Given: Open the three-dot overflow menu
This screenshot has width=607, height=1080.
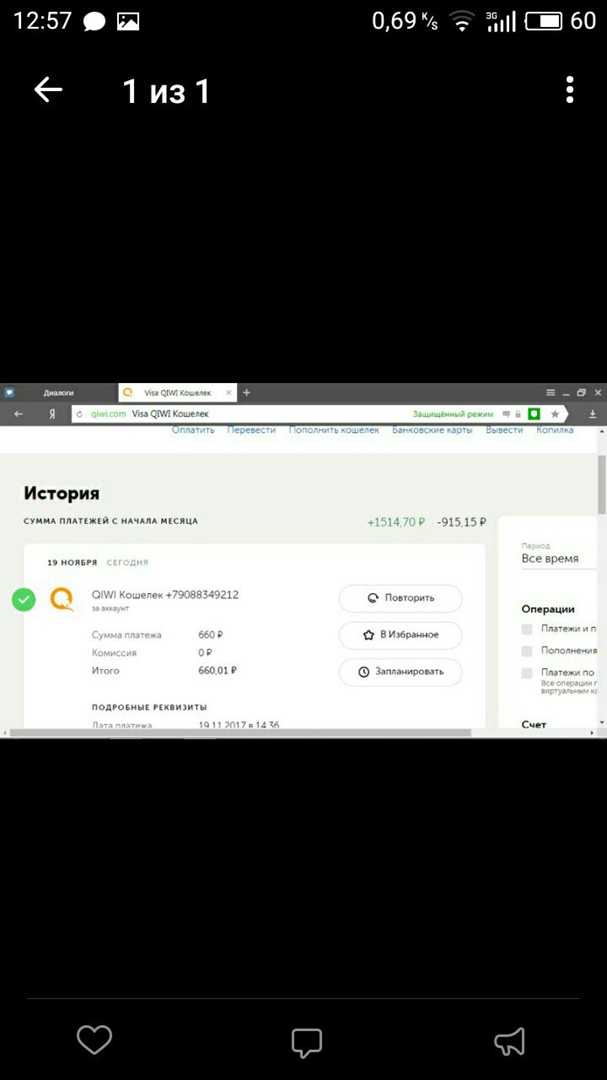Looking at the screenshot, I should [x=569, y=90].
